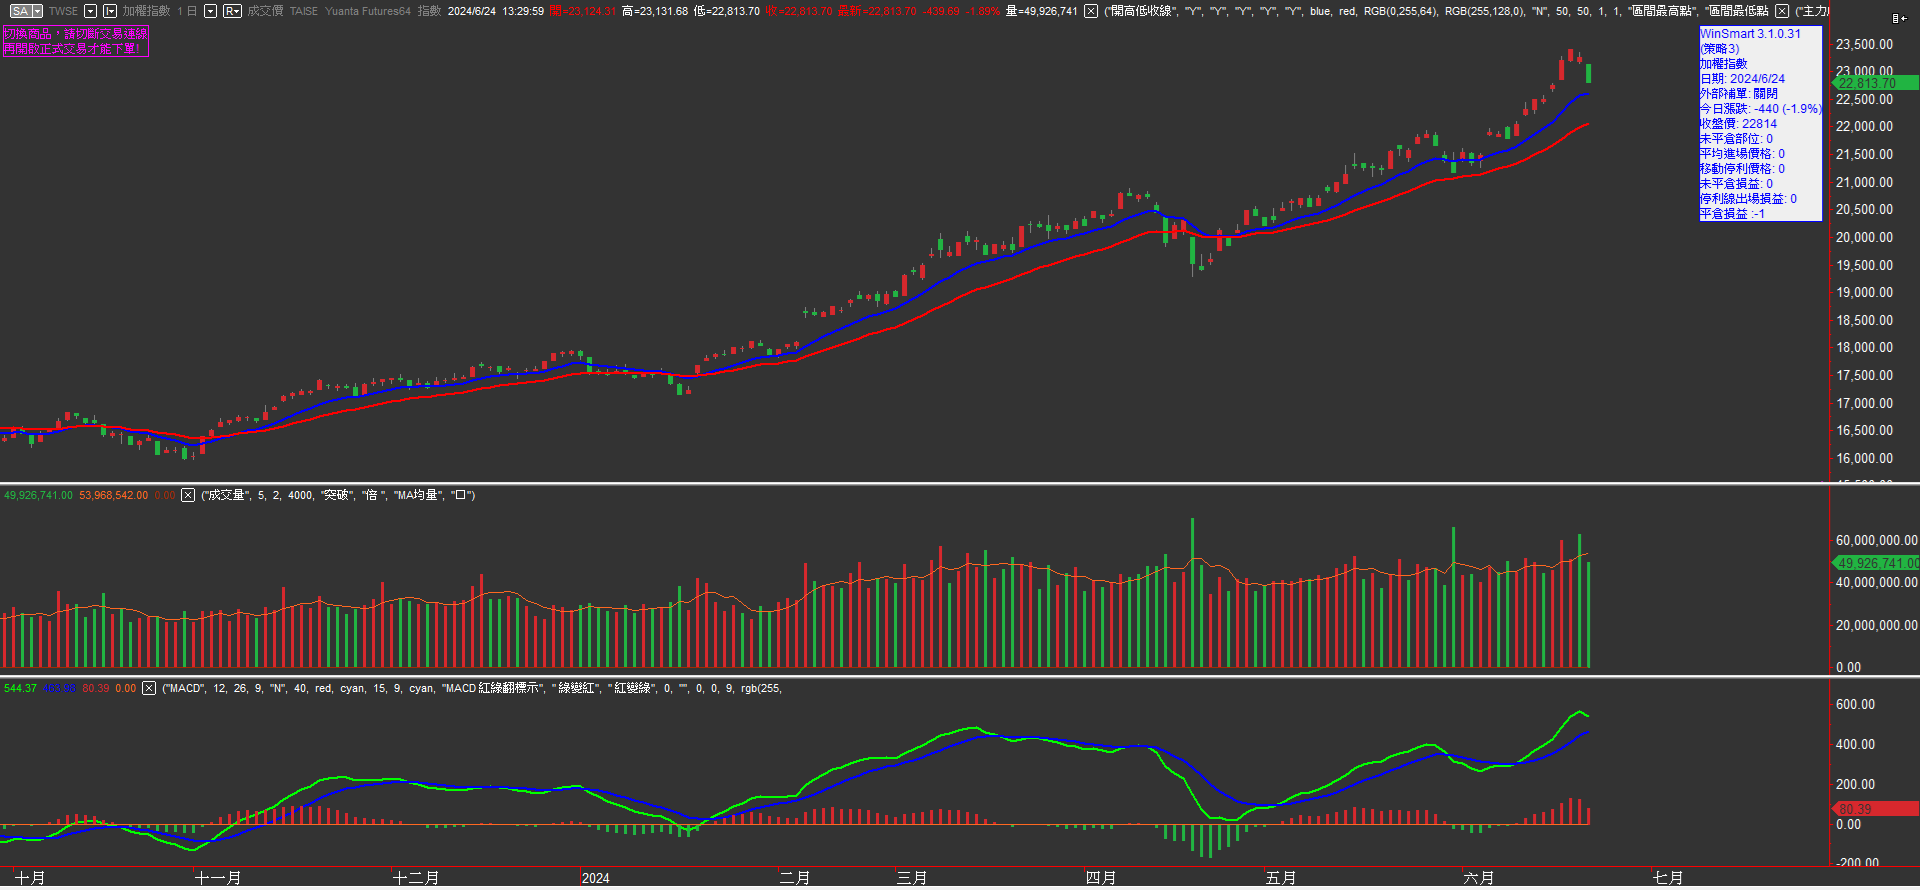Image resolution: width=1920 pixels, height=890 pixels.
Task: Click the 平均進場價格: 0 line
Action: pos(1743,154)
